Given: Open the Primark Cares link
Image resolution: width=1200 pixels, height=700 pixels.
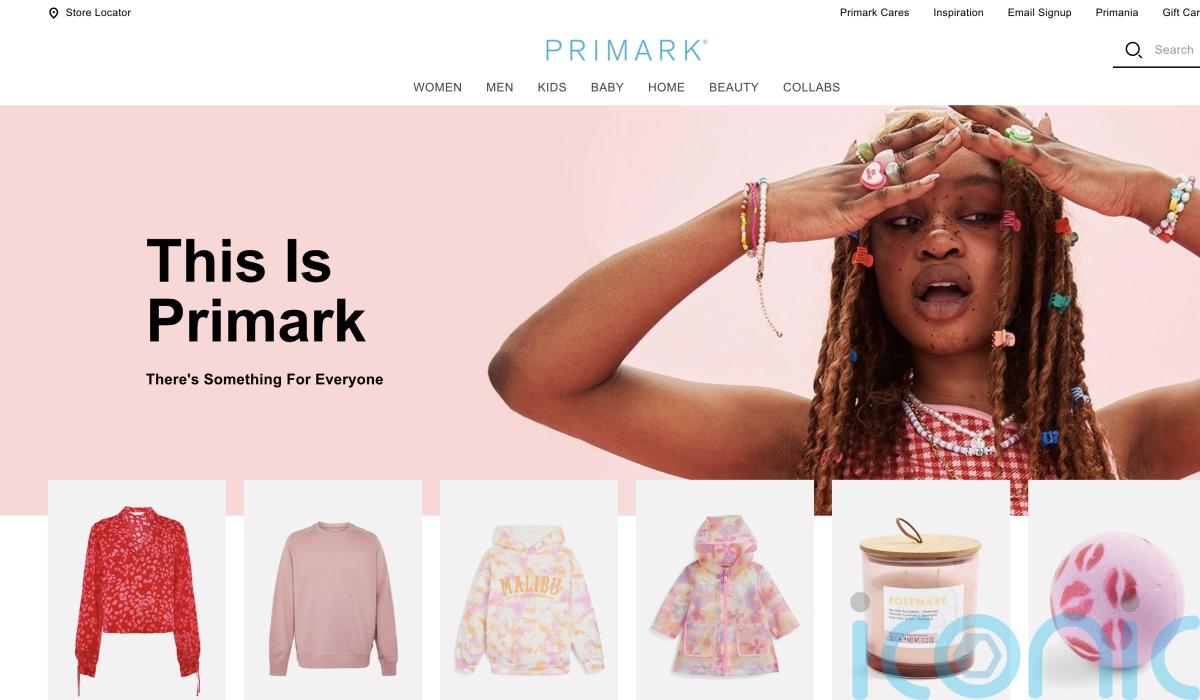Looking at the screenshot, I should (x=874, y=13).
